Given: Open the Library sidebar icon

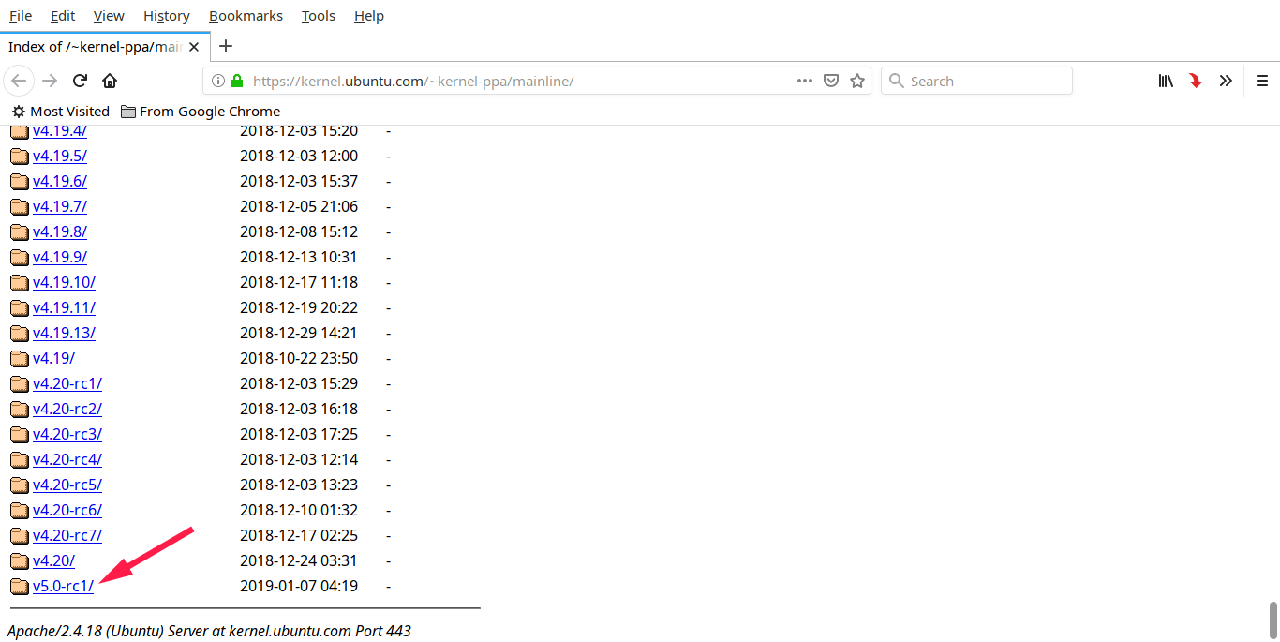Looking at the screenshot, I should coord(1165,81).
